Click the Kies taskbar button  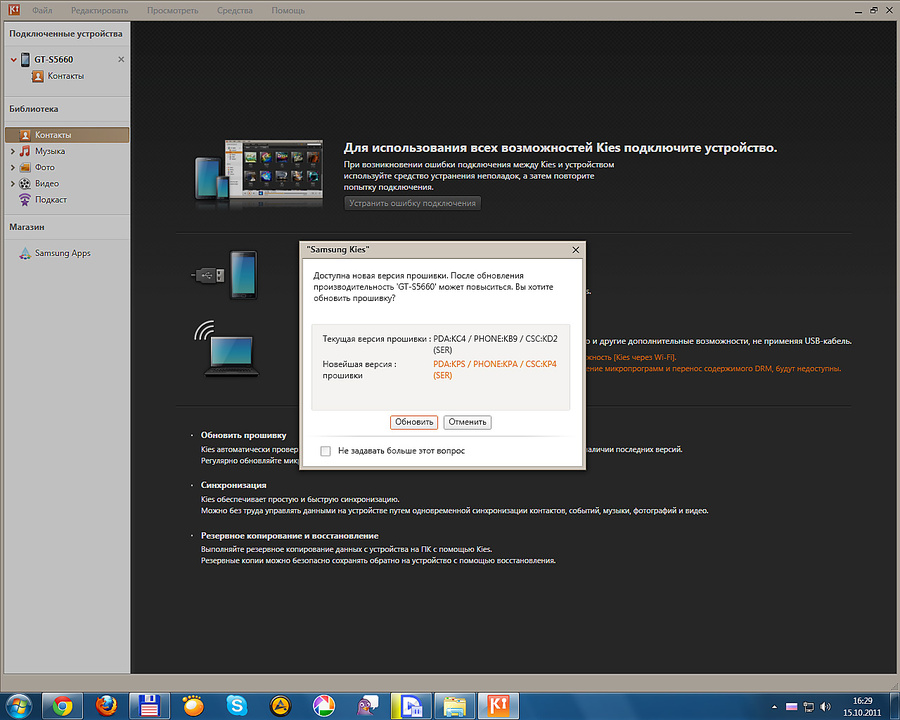point(498,706)
